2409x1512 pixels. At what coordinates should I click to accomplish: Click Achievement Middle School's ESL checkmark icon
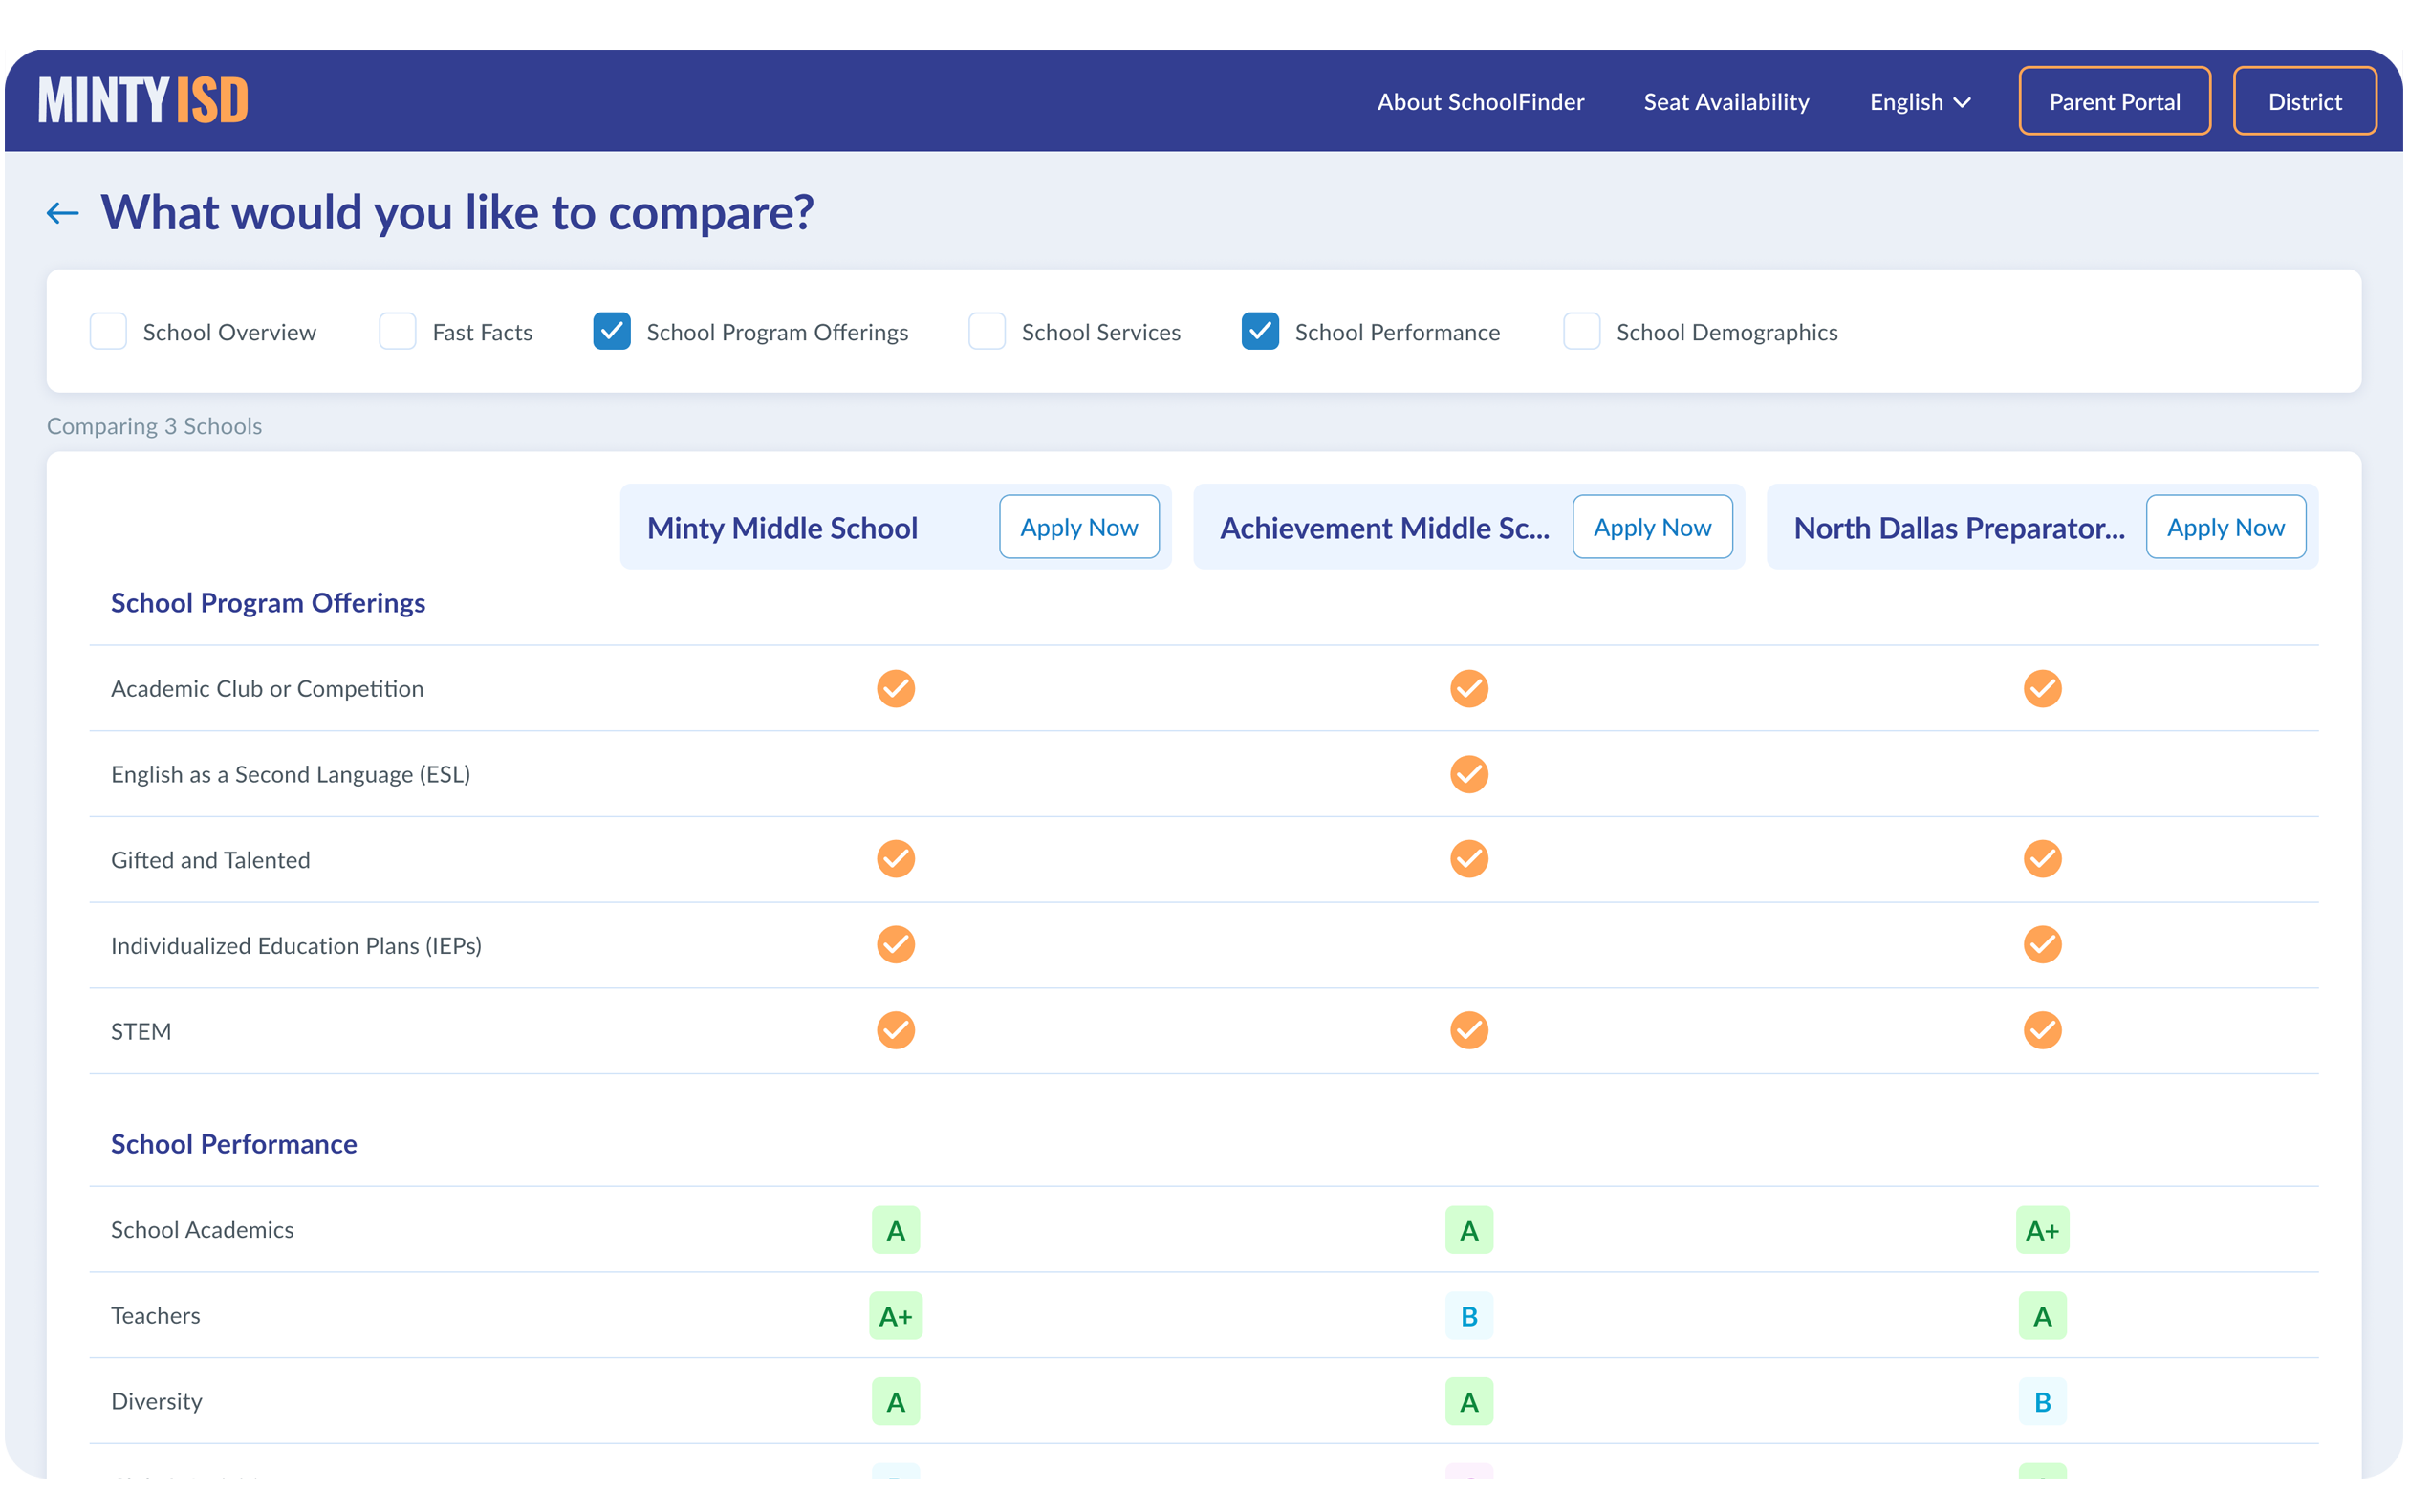point(1468,774)
